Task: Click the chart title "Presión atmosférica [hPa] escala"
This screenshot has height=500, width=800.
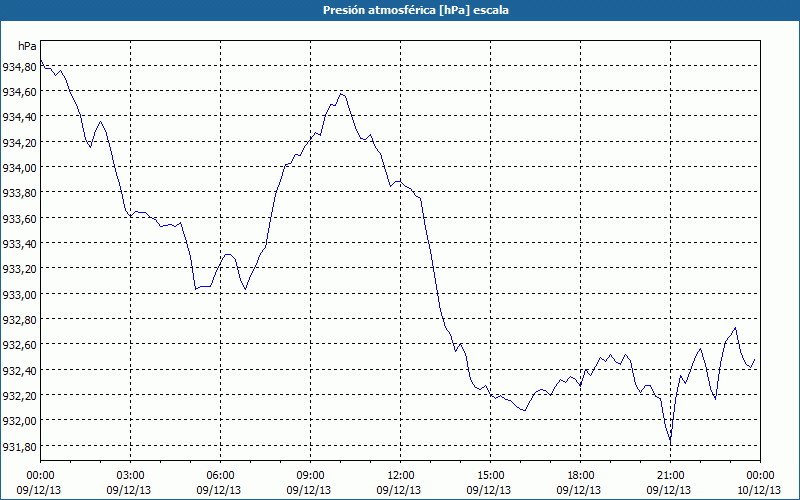Action: click(415, 10)
